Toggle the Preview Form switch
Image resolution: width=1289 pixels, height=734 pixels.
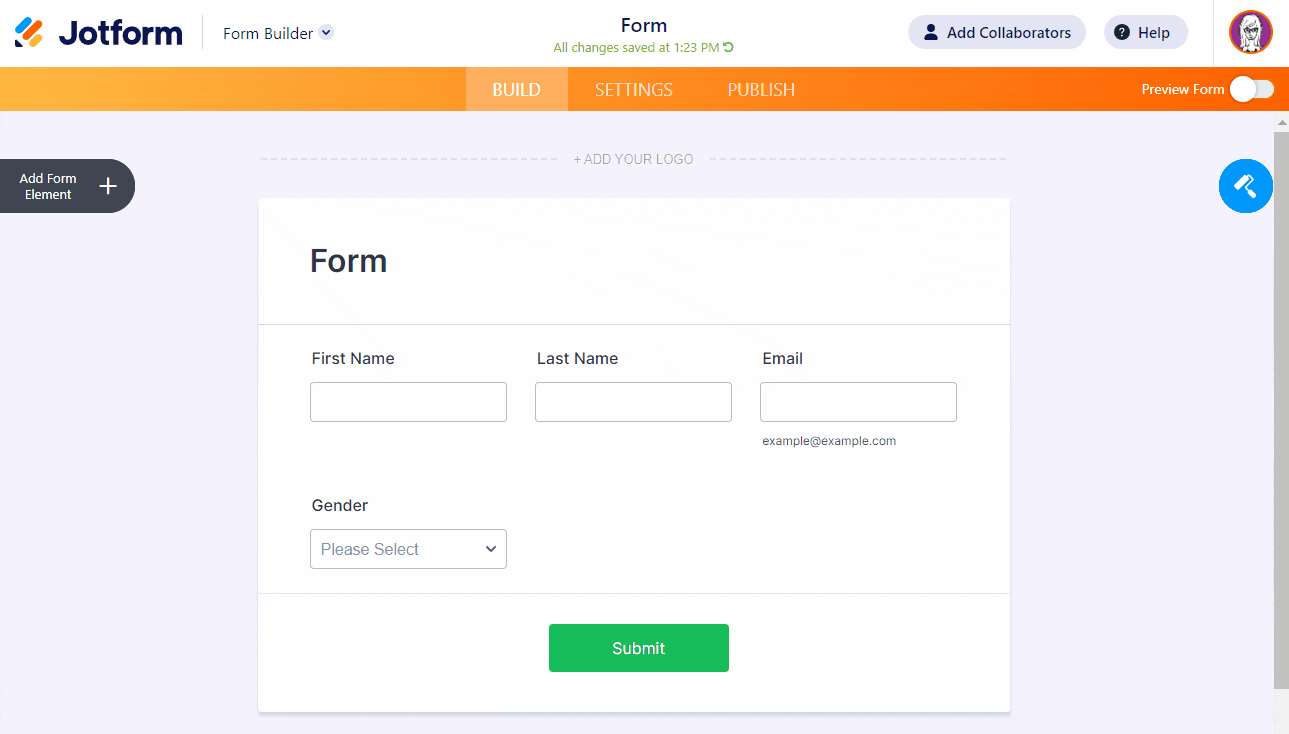click(x=1251, y=89)
